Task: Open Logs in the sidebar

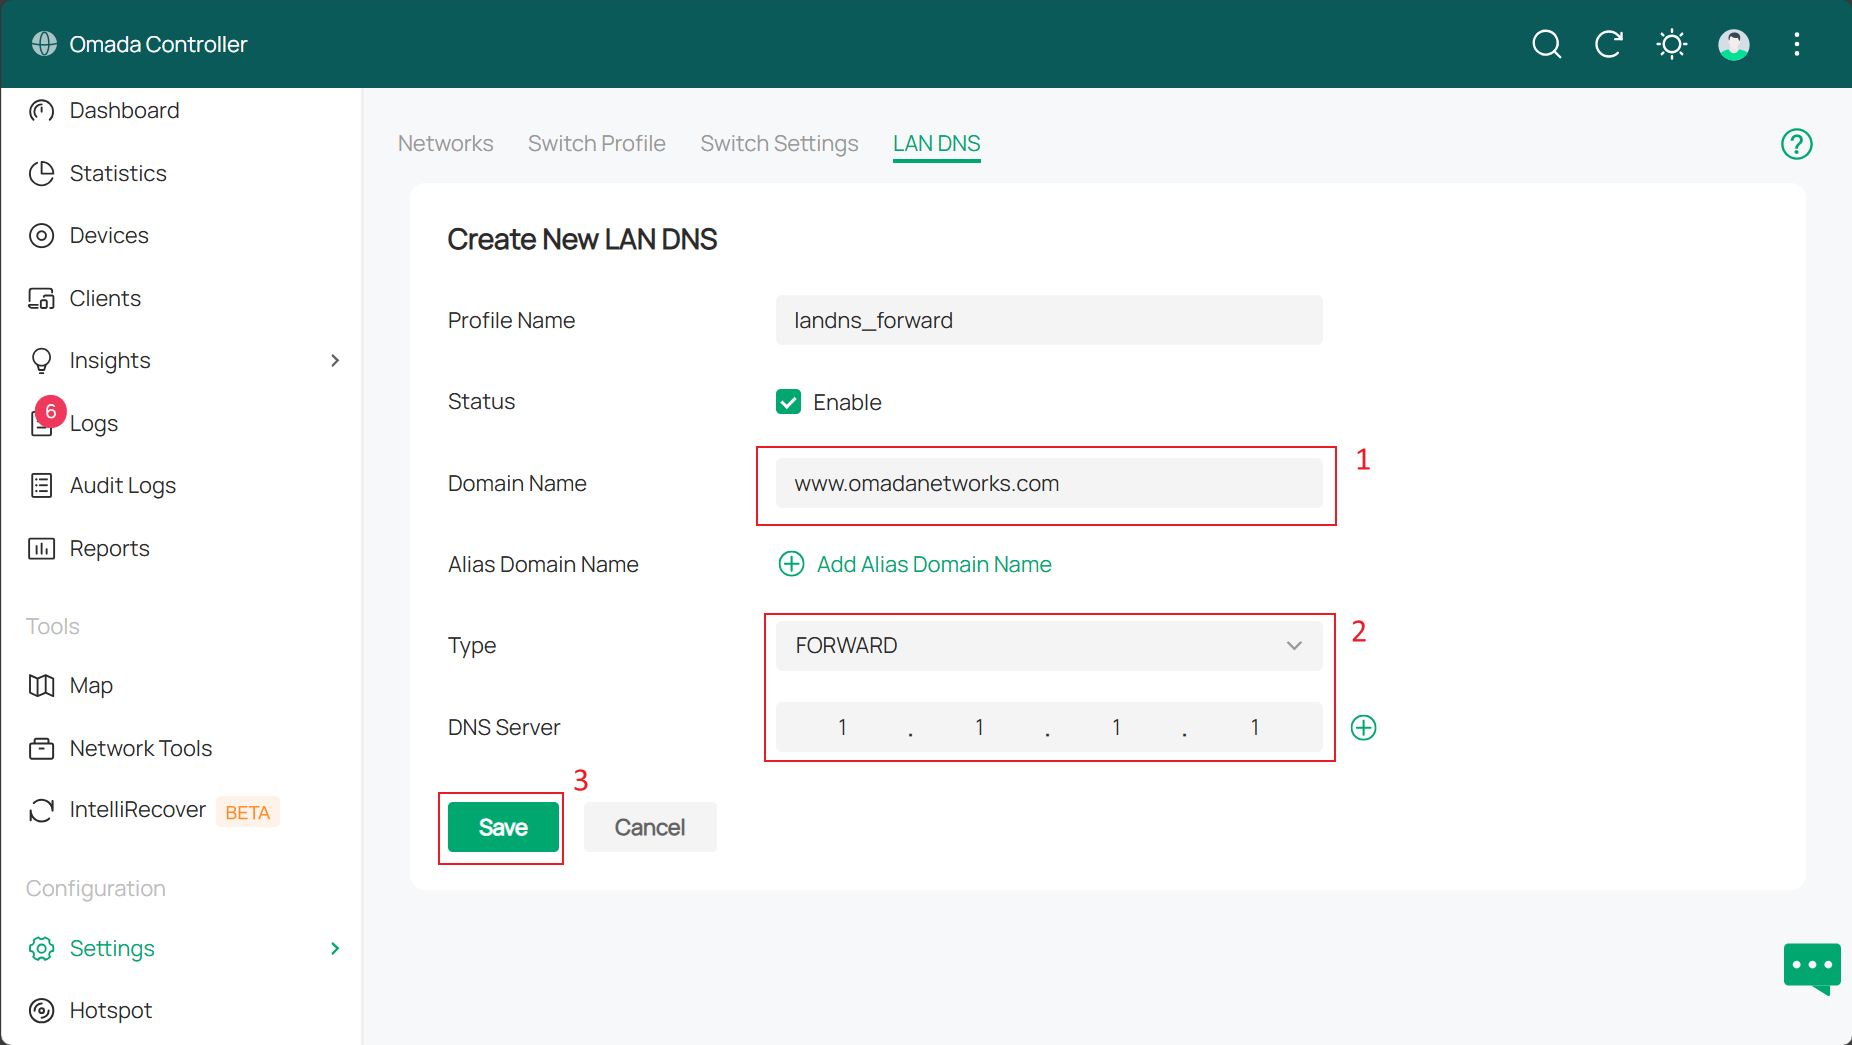Action: pos(94,424)
